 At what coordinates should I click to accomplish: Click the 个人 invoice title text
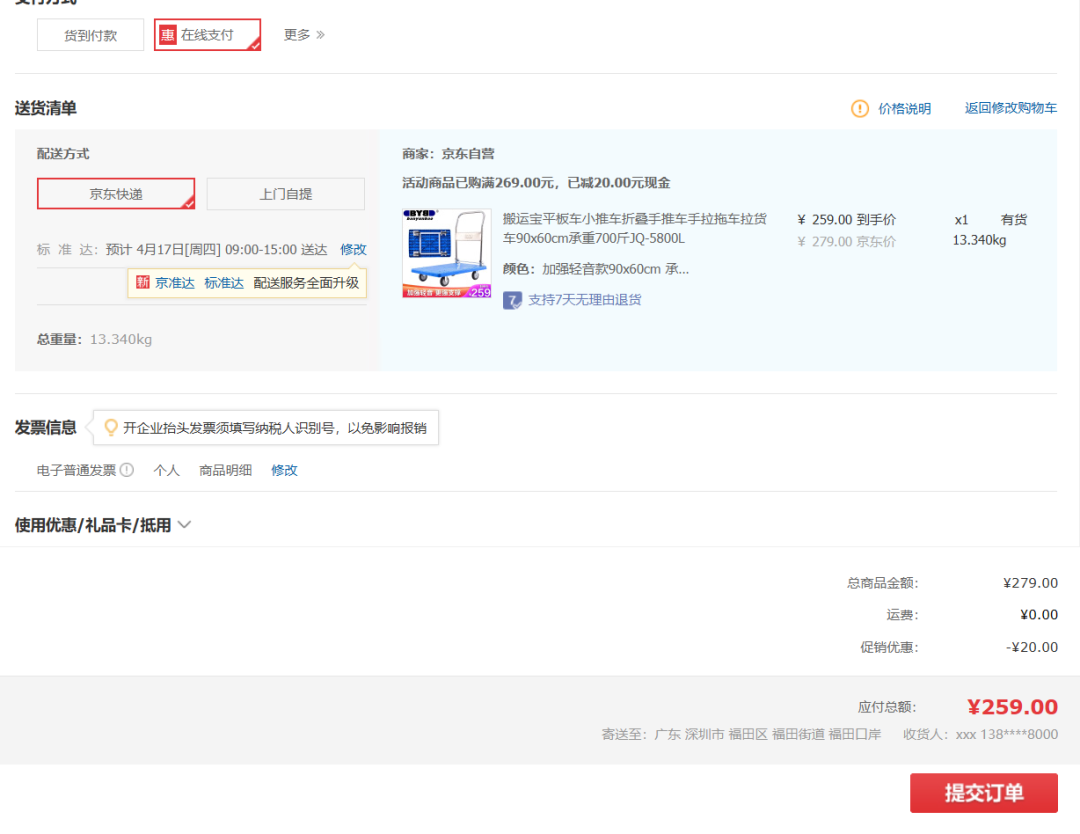tap(166, 470)
